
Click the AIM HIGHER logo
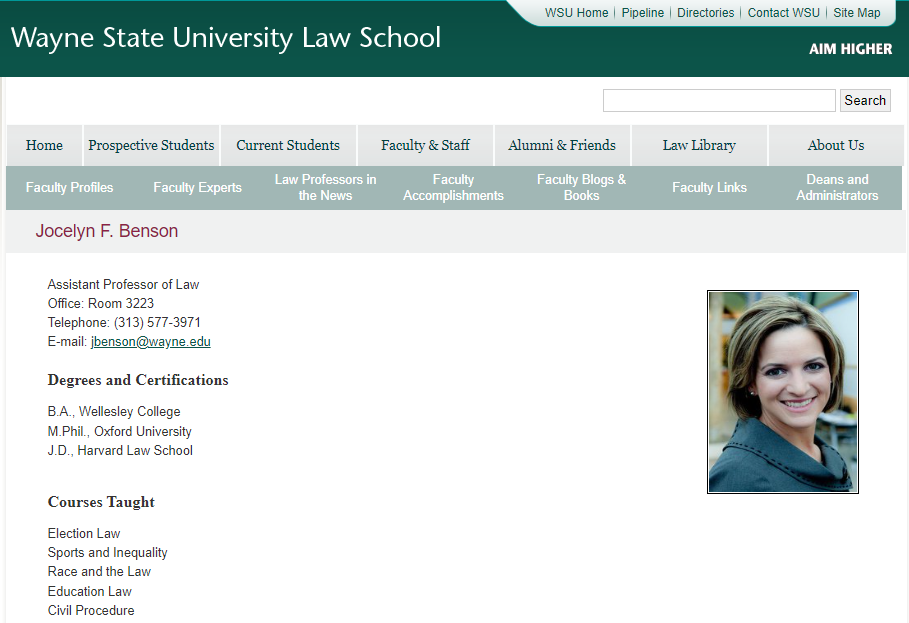pos(850,49)
